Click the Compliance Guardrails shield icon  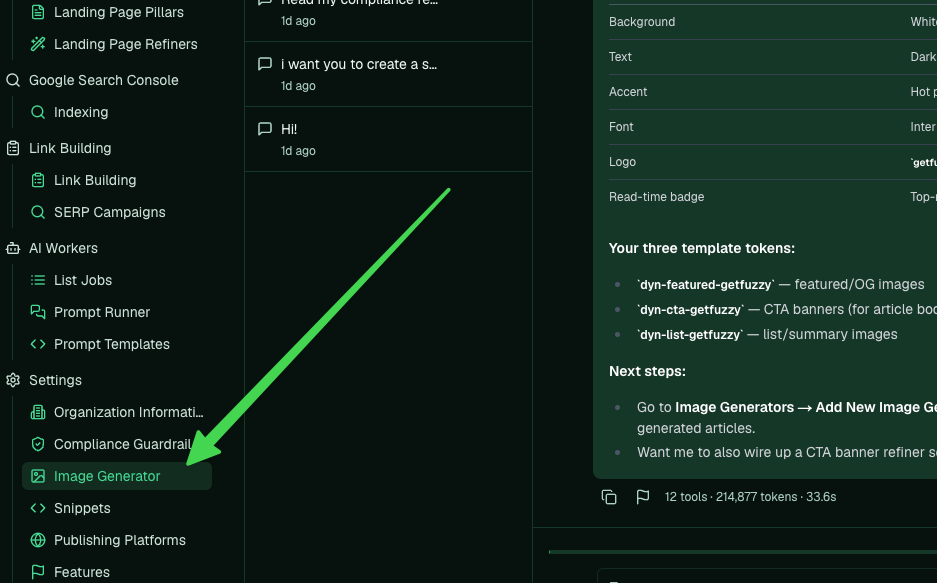38,444
